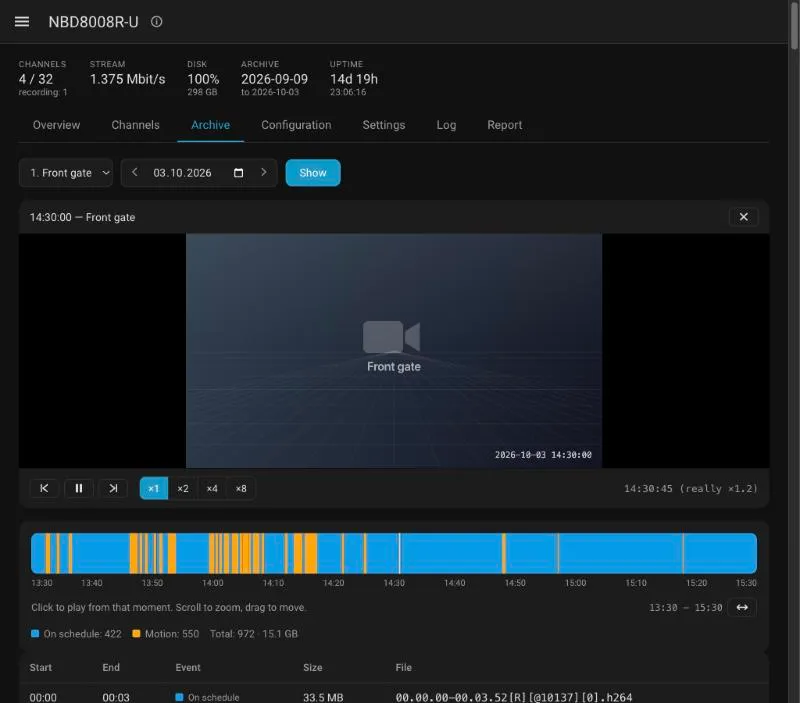Click the orange Motion legend swatch
Viewport: 800px width, 703px height.
(136, 634)
